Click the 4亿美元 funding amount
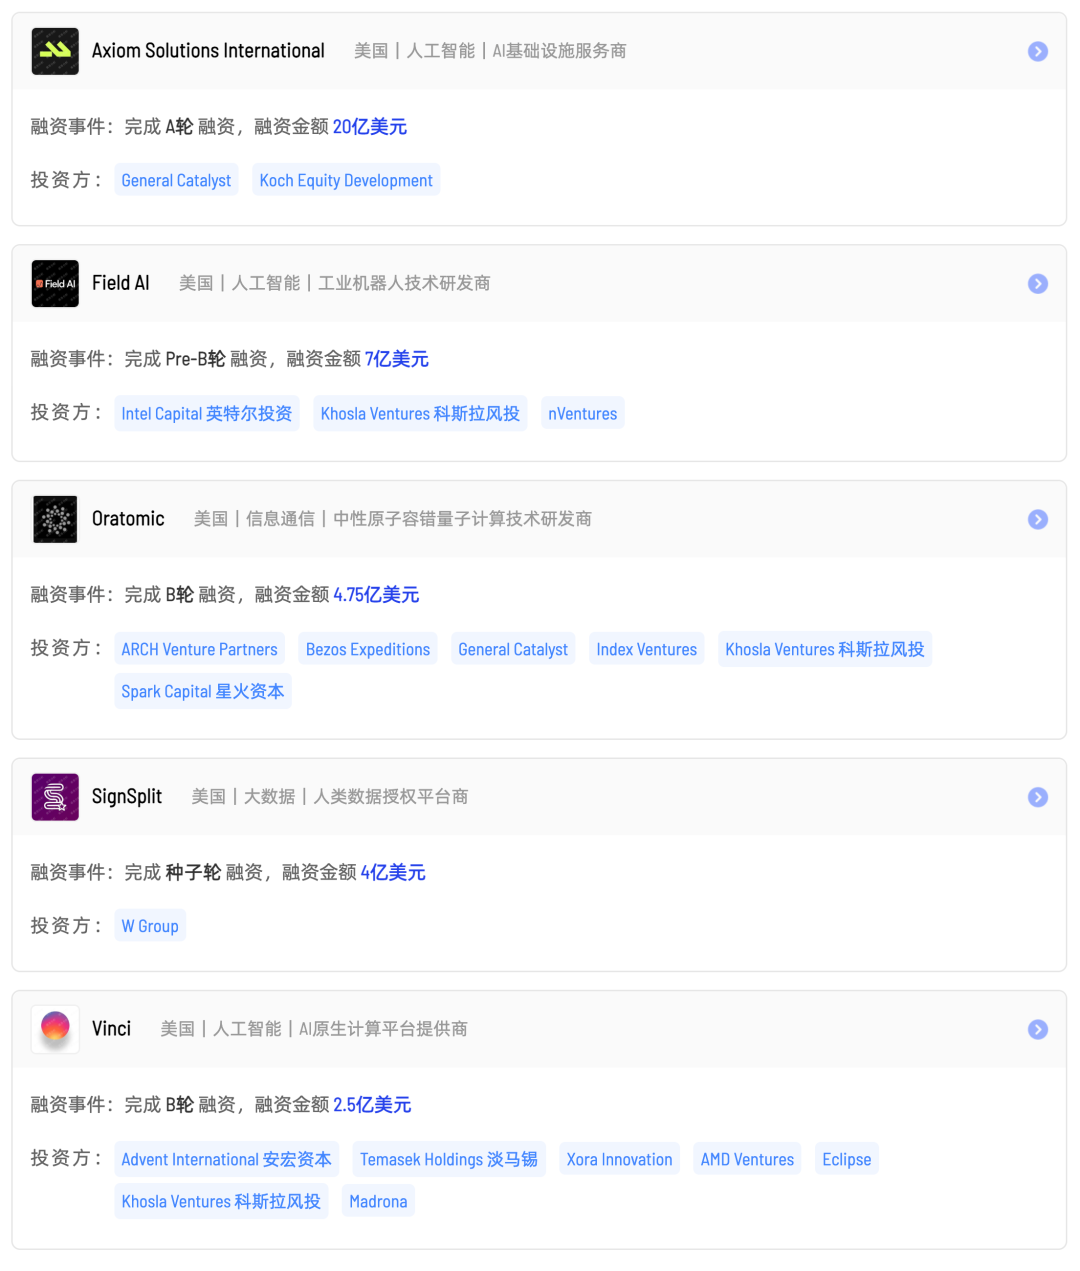 (393, 872)
